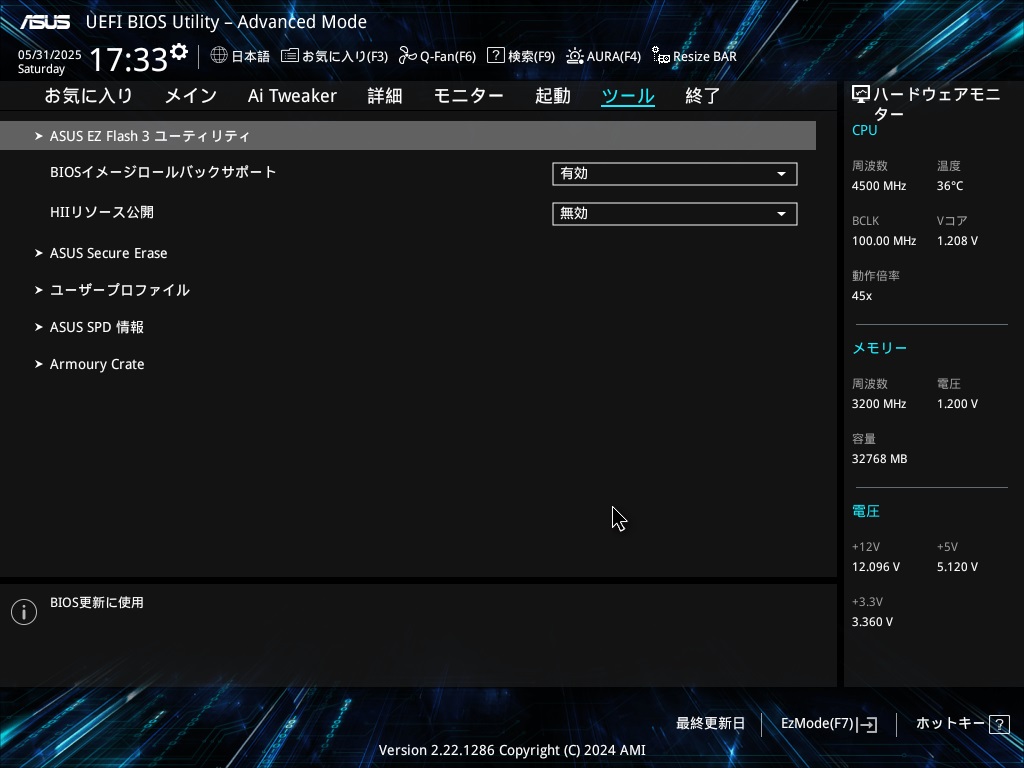Expand the ASUS Secure Erase arrow
The height and width of the screenshot is (768, 1024).
point(39,253)
